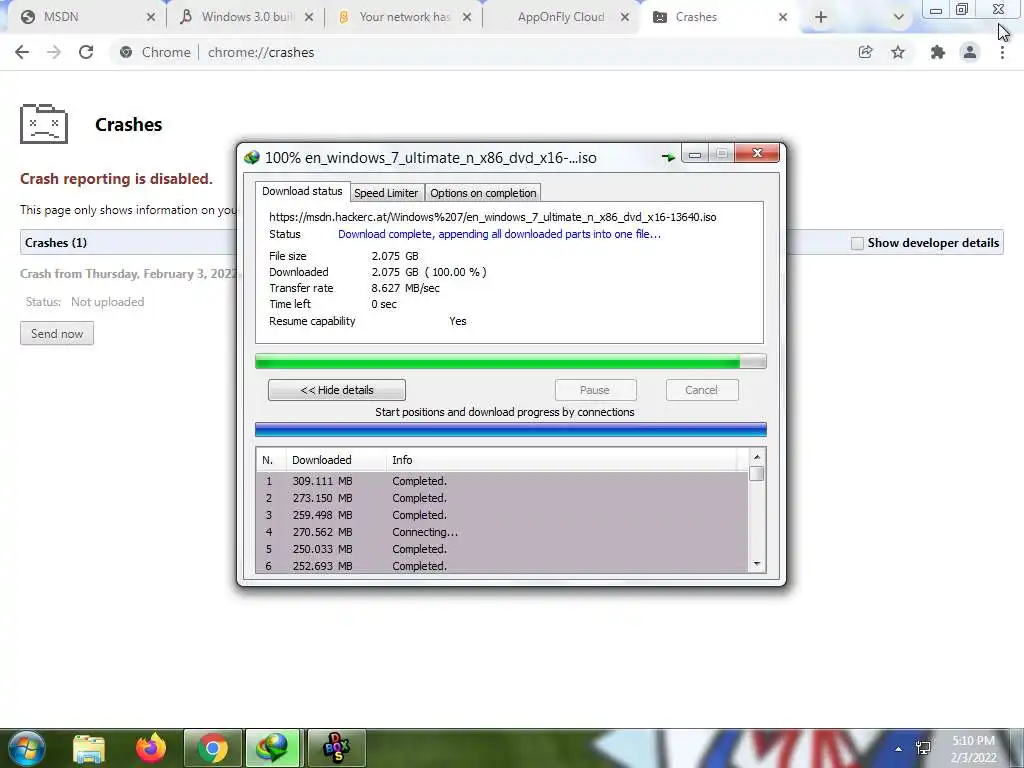Select connection row 5 with 250.033 MB
Screen dimensions: 1024x768
pyautogui.click(x=502, y=549)
